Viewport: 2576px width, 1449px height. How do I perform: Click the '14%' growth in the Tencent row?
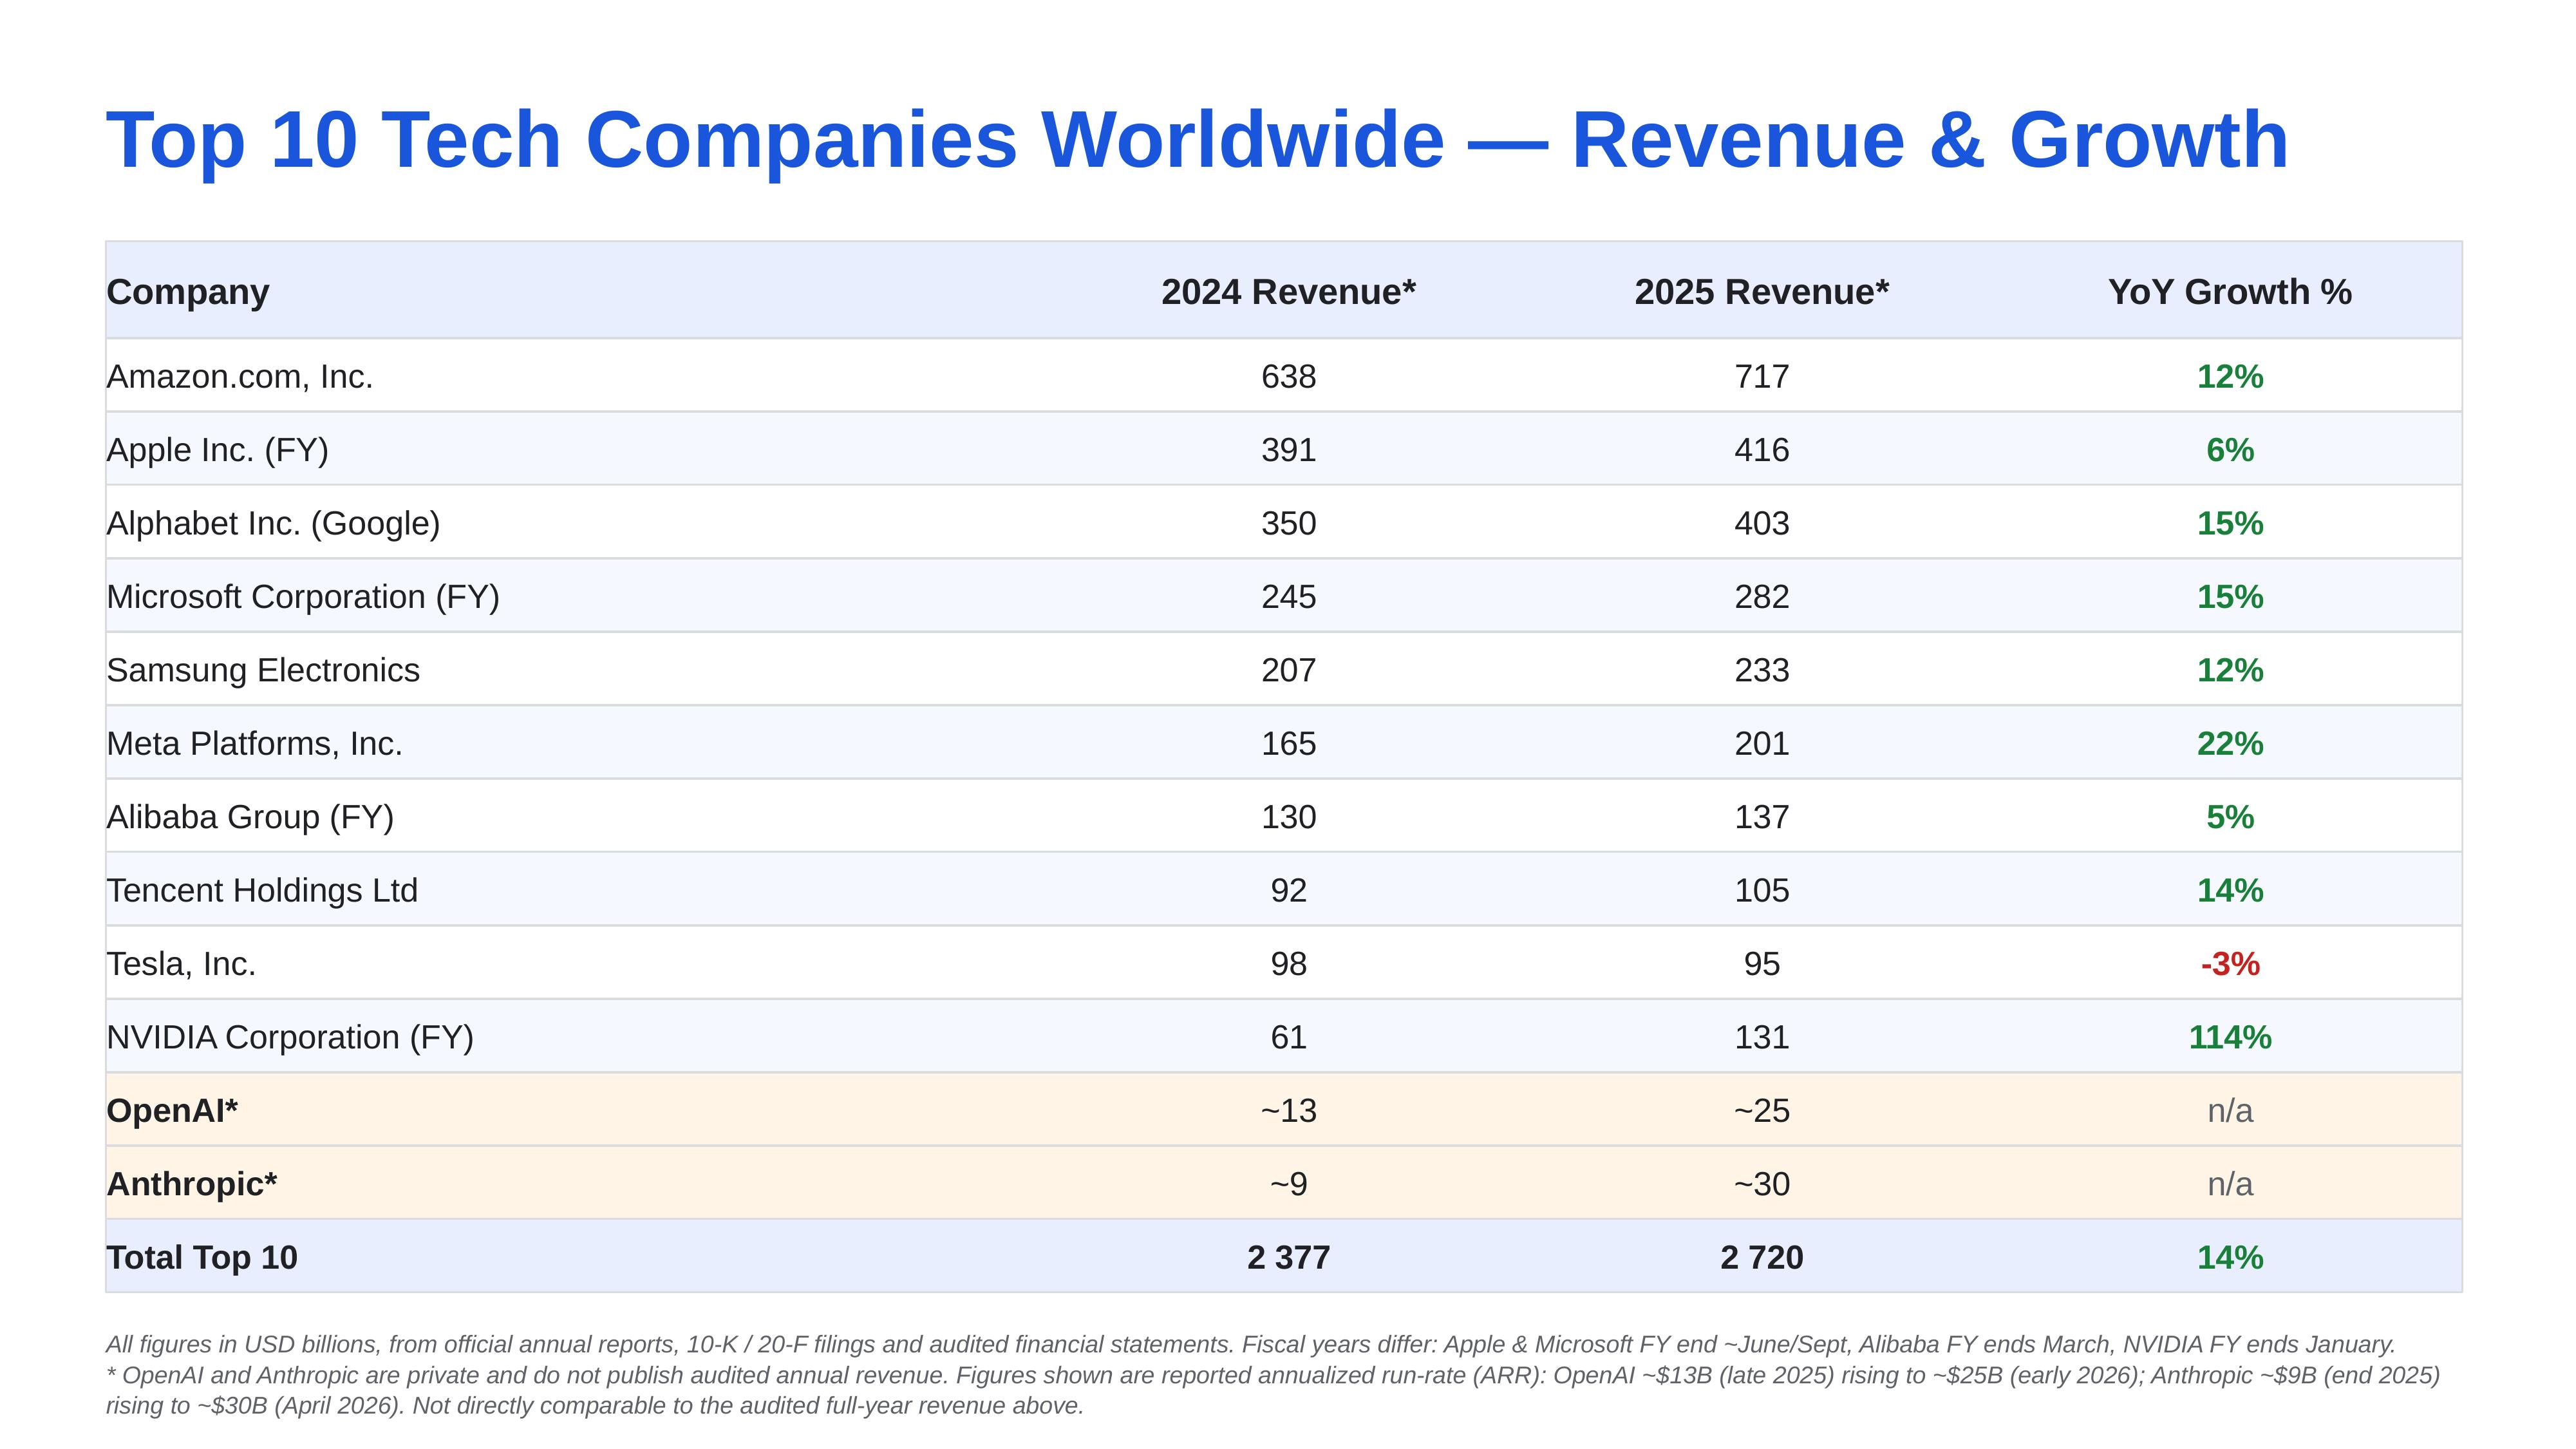point(2230,890)
